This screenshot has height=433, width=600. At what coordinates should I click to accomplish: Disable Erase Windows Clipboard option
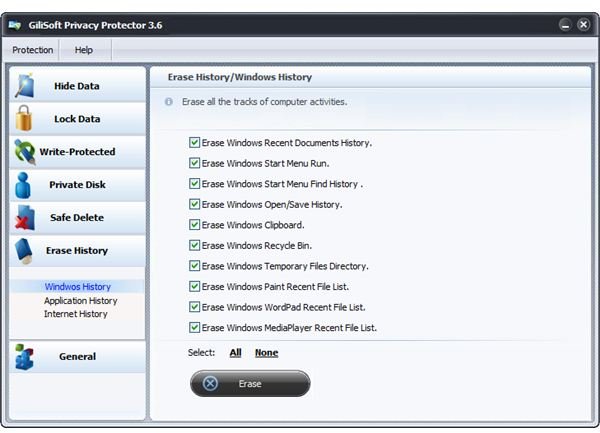(194, 225)
